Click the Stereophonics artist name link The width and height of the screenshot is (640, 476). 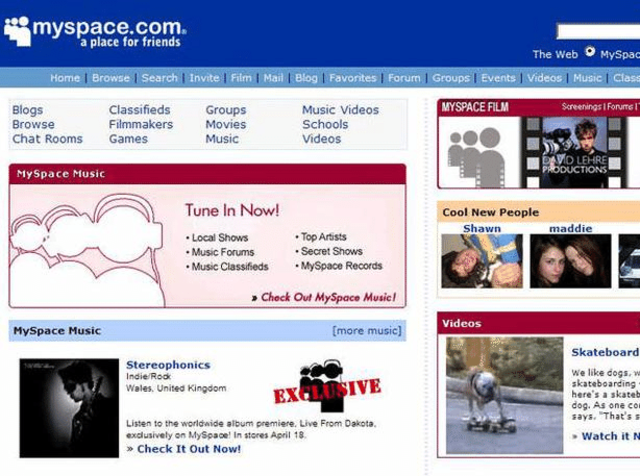point(168,365)
